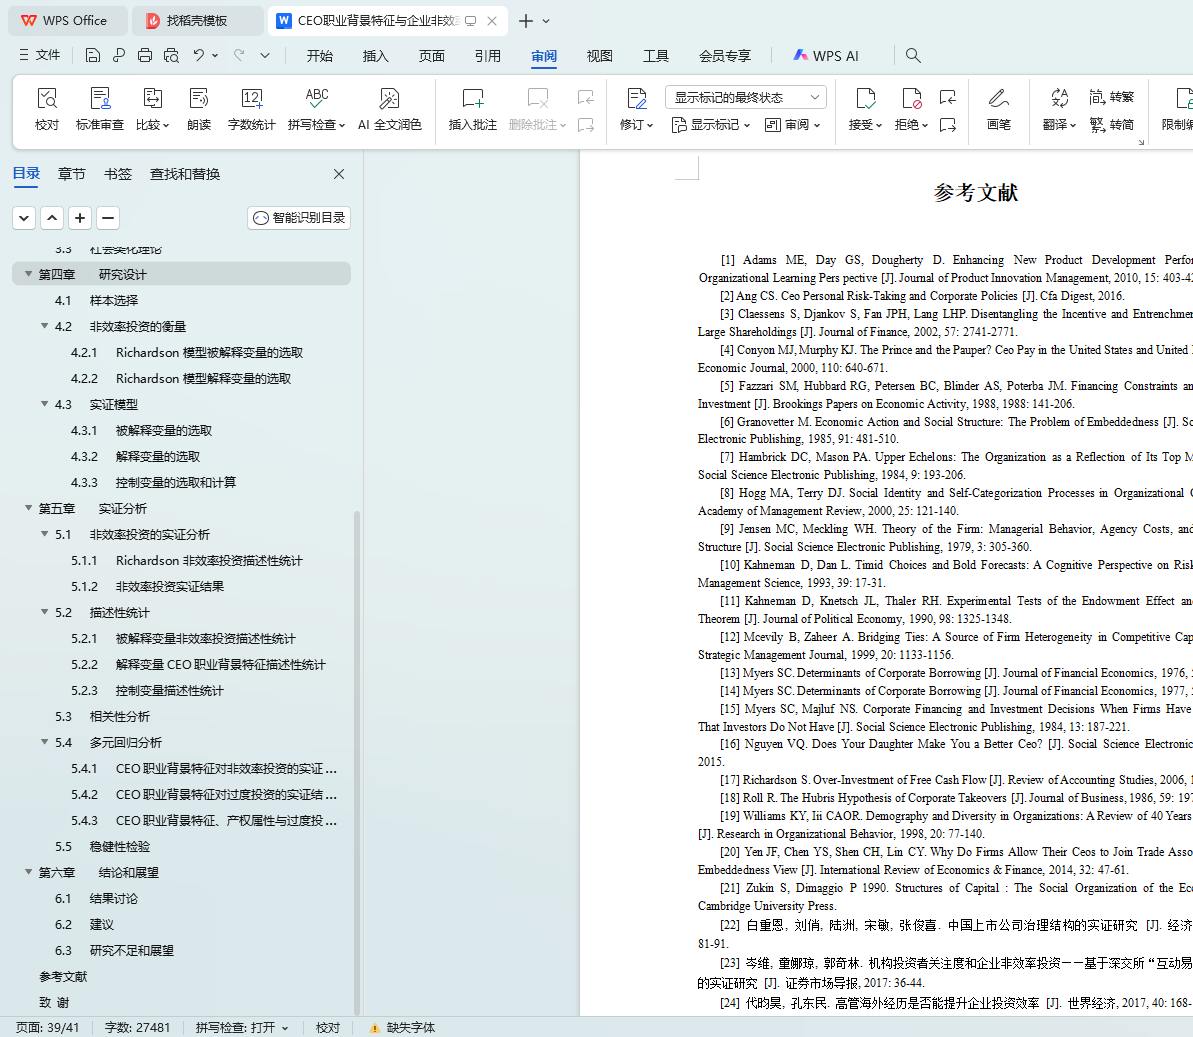Select the 画笔 pen tool

998,108
